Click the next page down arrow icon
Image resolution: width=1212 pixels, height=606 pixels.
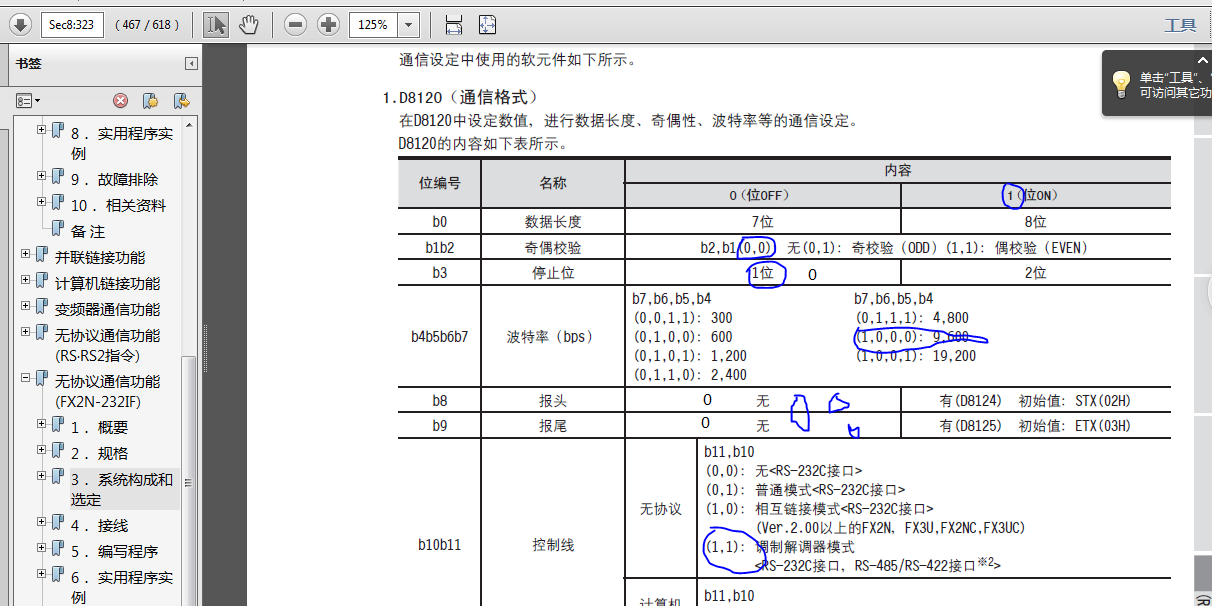[20, 25]
